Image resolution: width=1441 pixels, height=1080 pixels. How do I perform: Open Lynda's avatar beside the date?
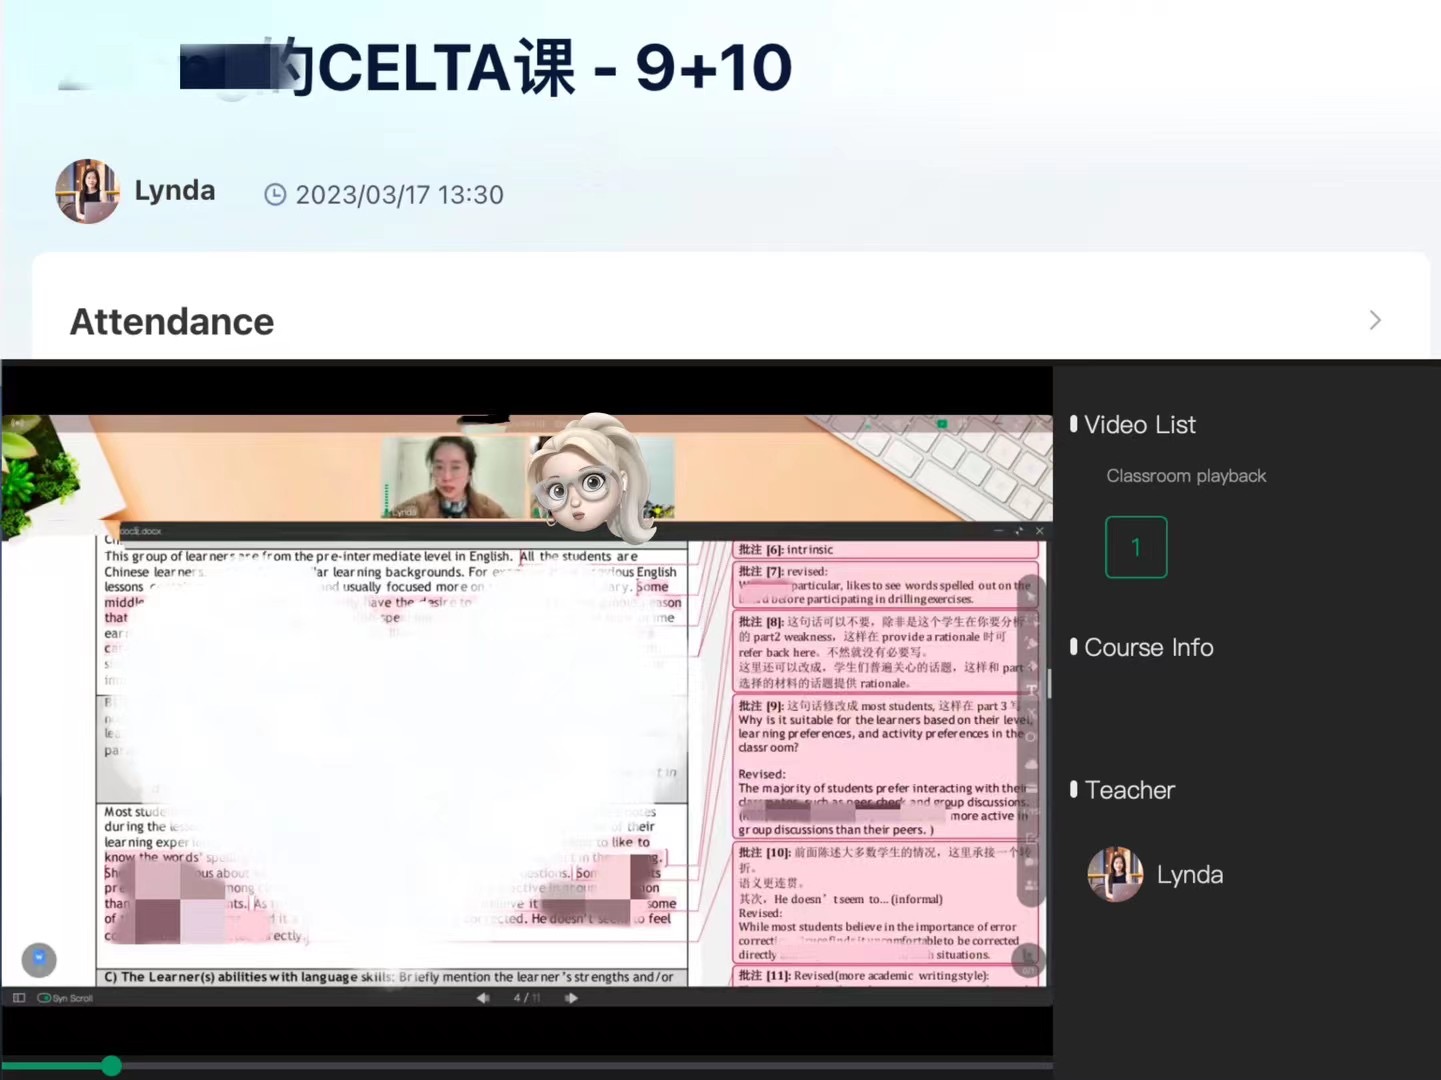pyautogui.click(x=88, y=191)
